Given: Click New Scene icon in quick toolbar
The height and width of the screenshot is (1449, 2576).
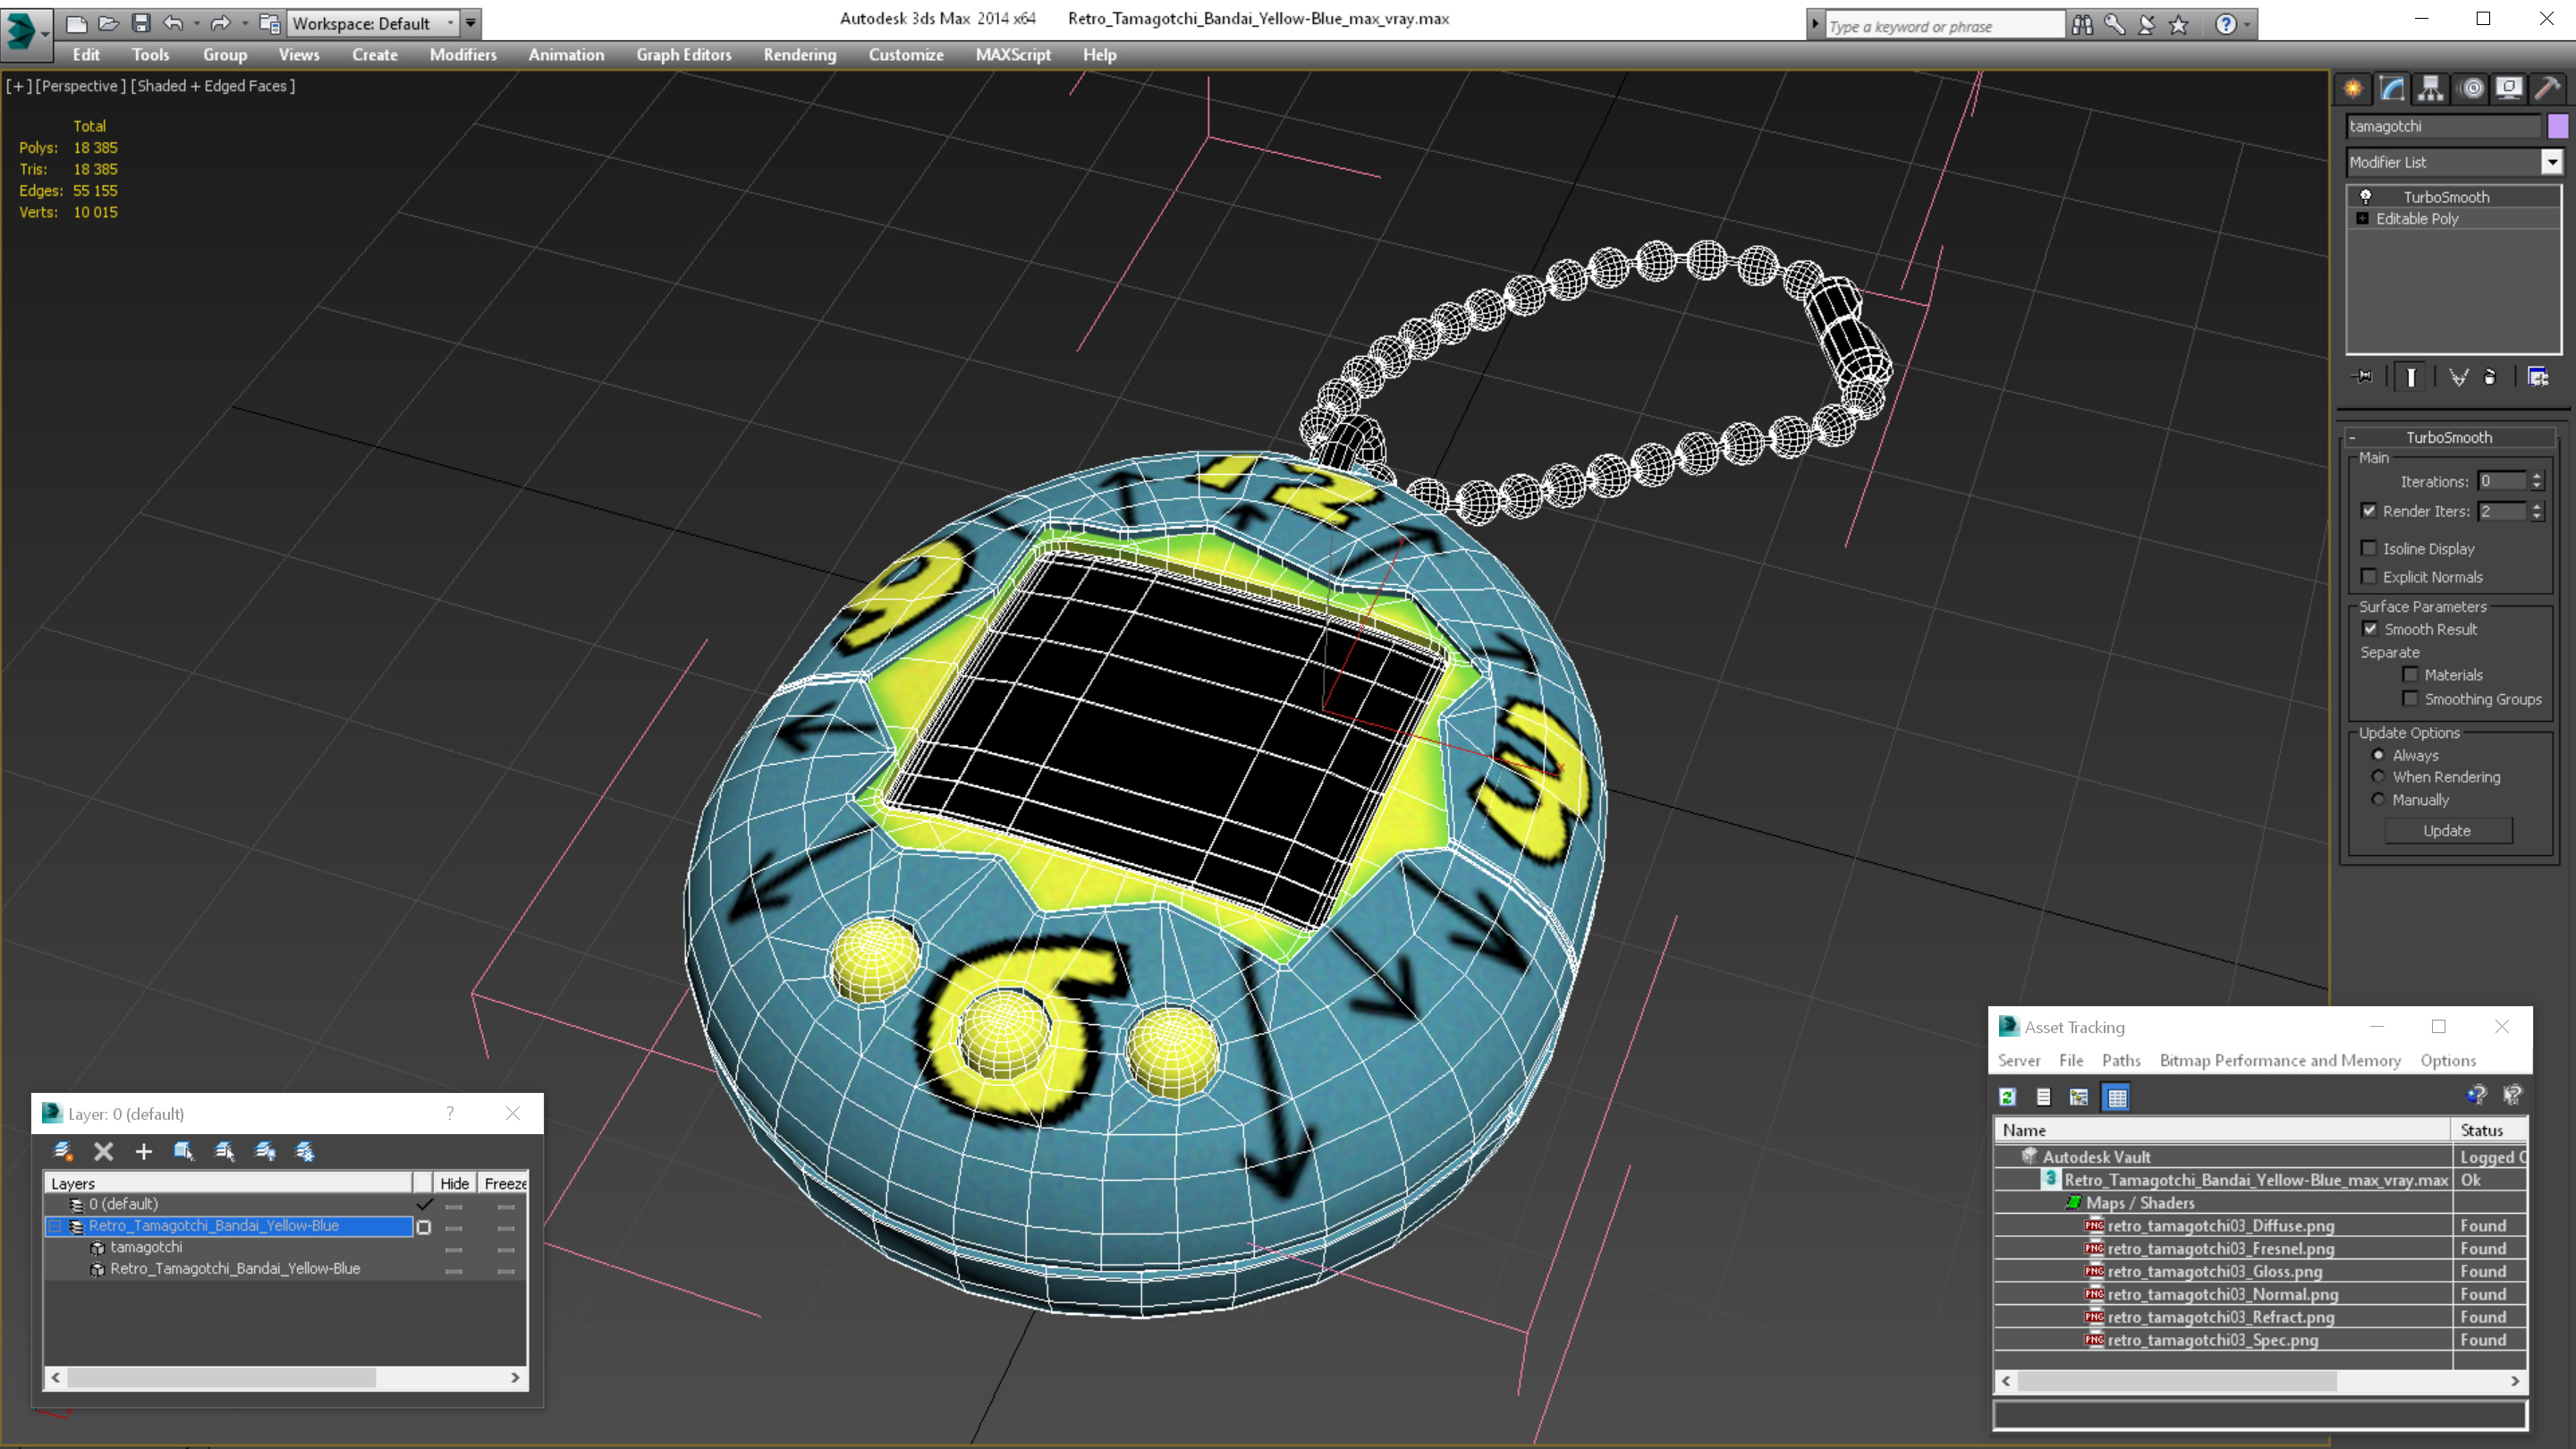Looking at the screenshot, I should tap(76, 23).
